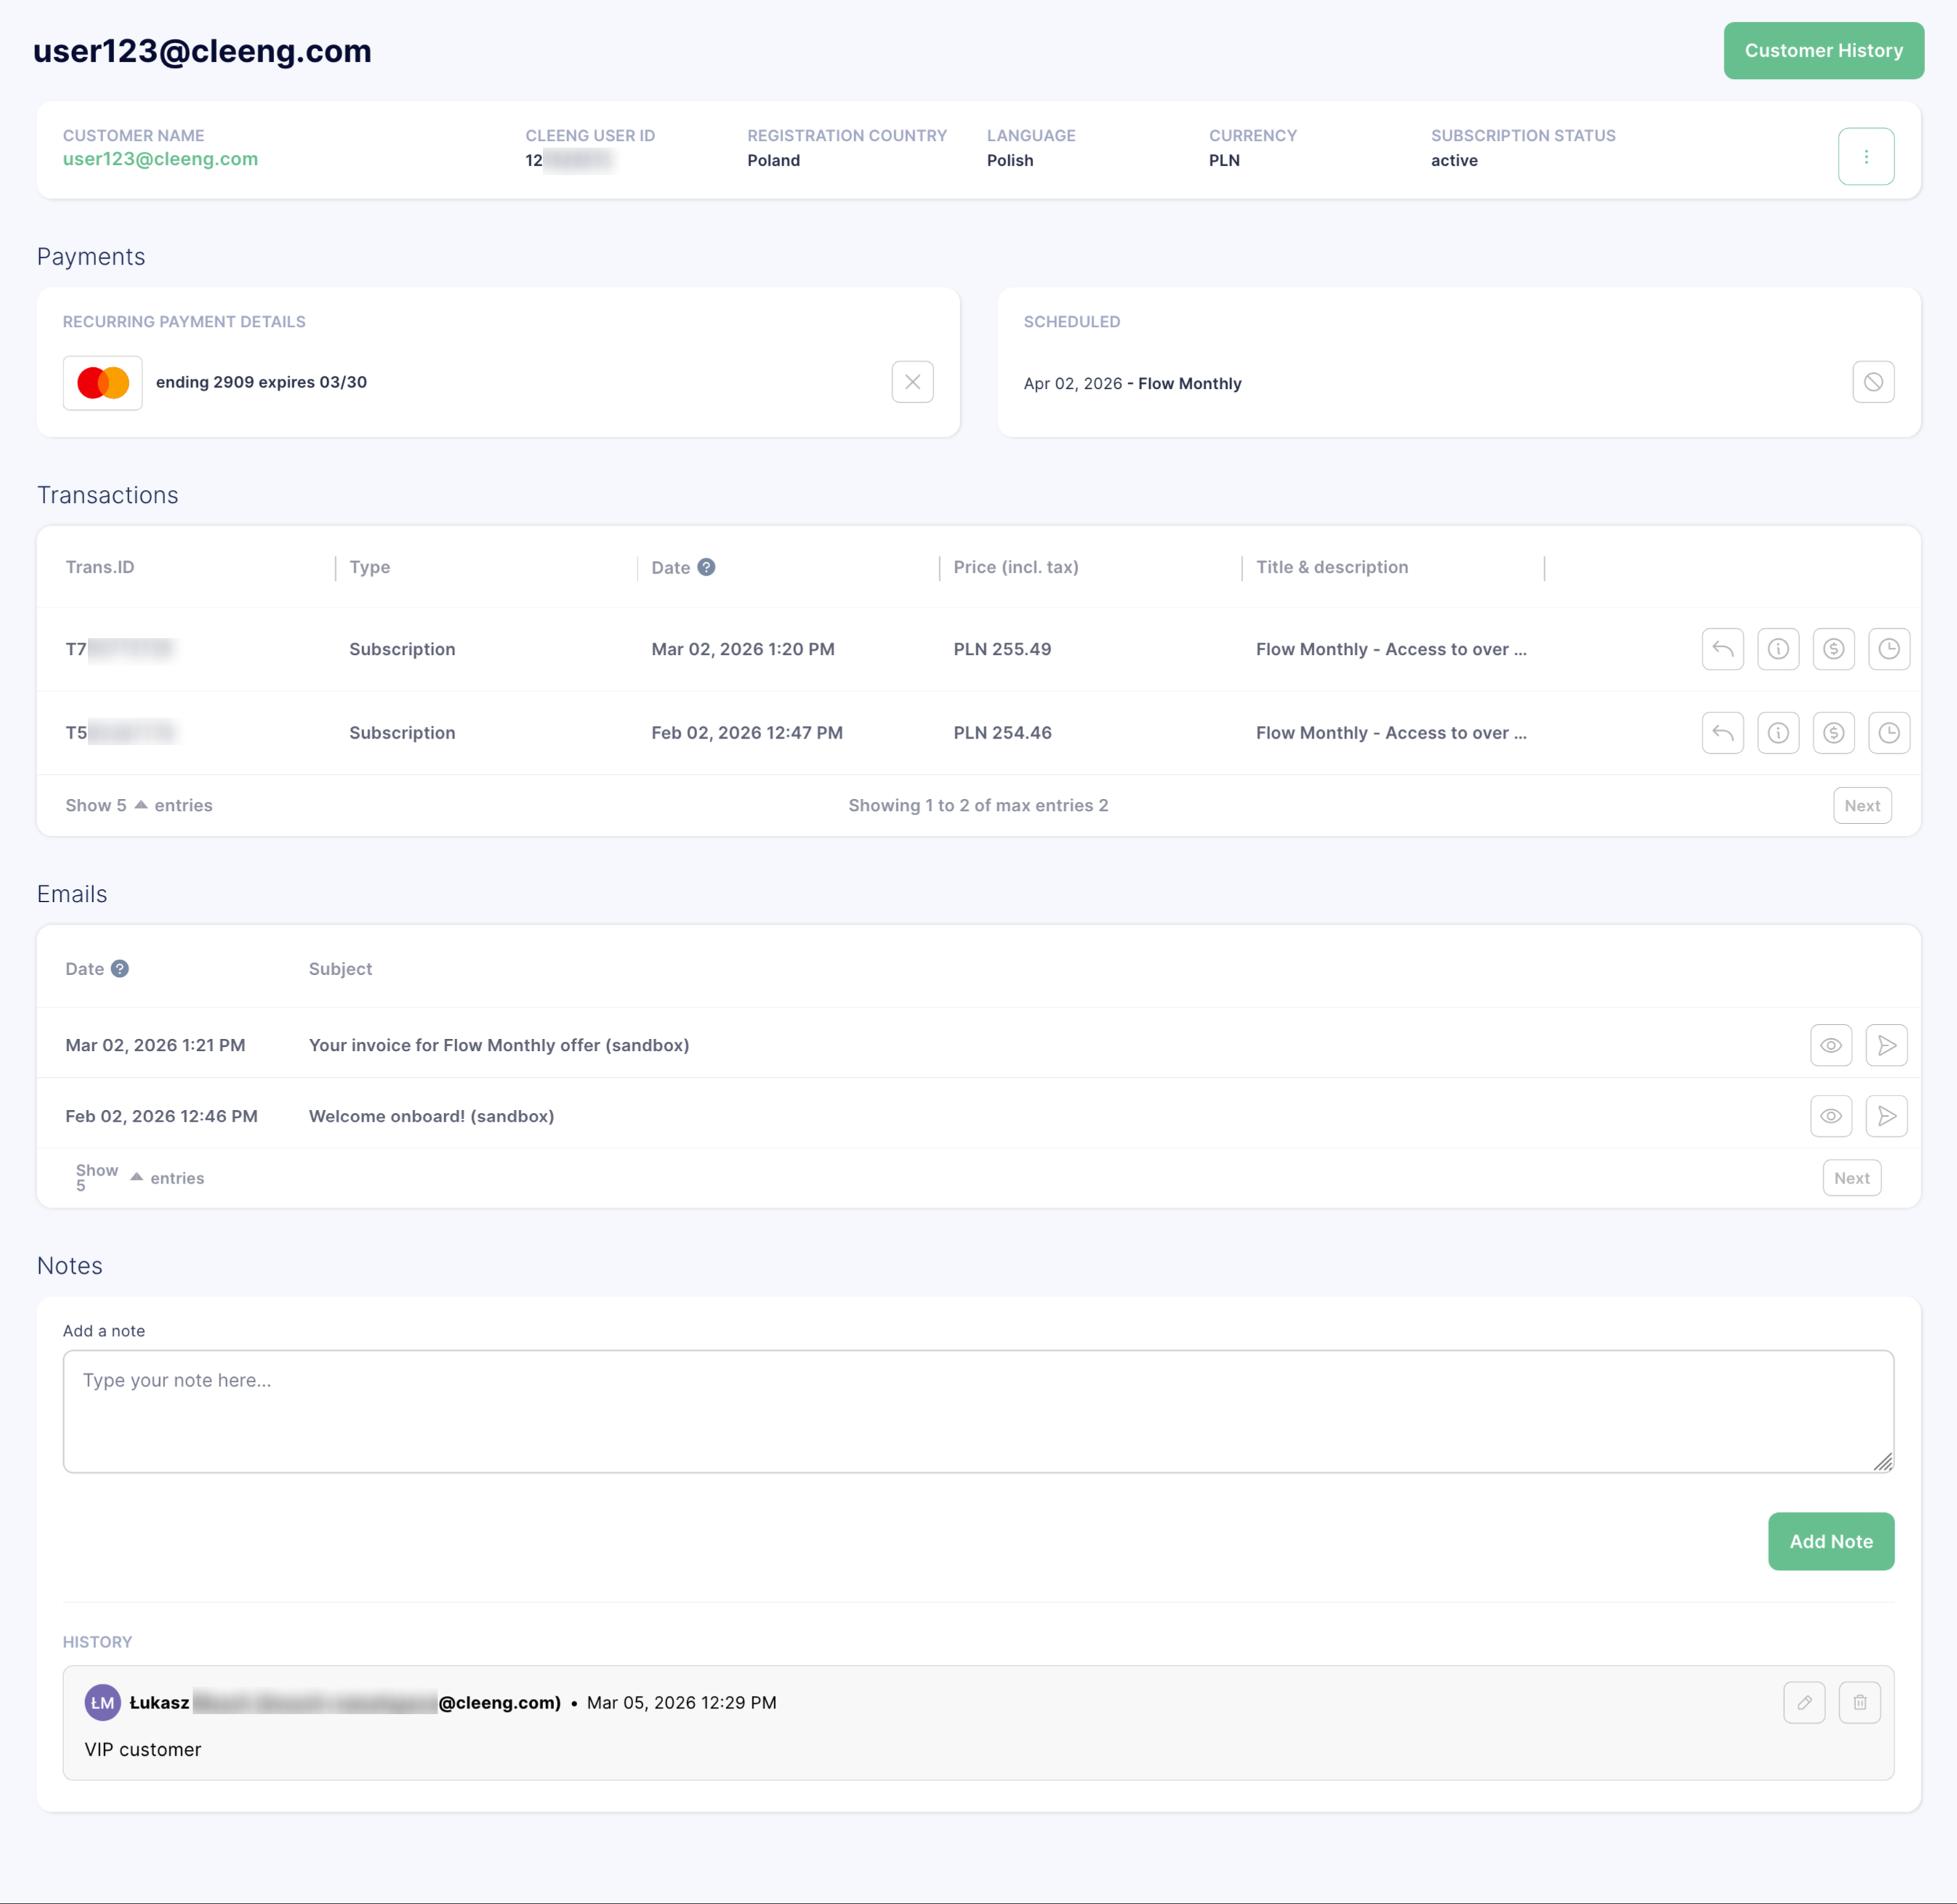Image resolution: width=1957 pixels, height=1904 pixels.
Task: Open the Transactions Date help tooltip icon
Action: [706, 567]
